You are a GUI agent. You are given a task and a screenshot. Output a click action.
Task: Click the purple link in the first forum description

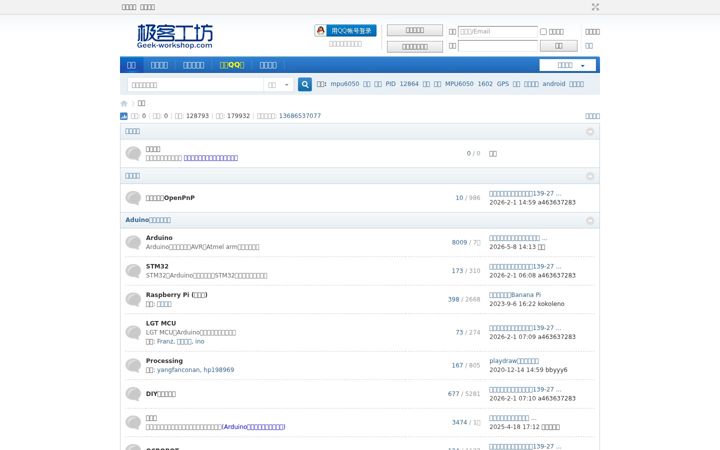[x=211, y=158]
